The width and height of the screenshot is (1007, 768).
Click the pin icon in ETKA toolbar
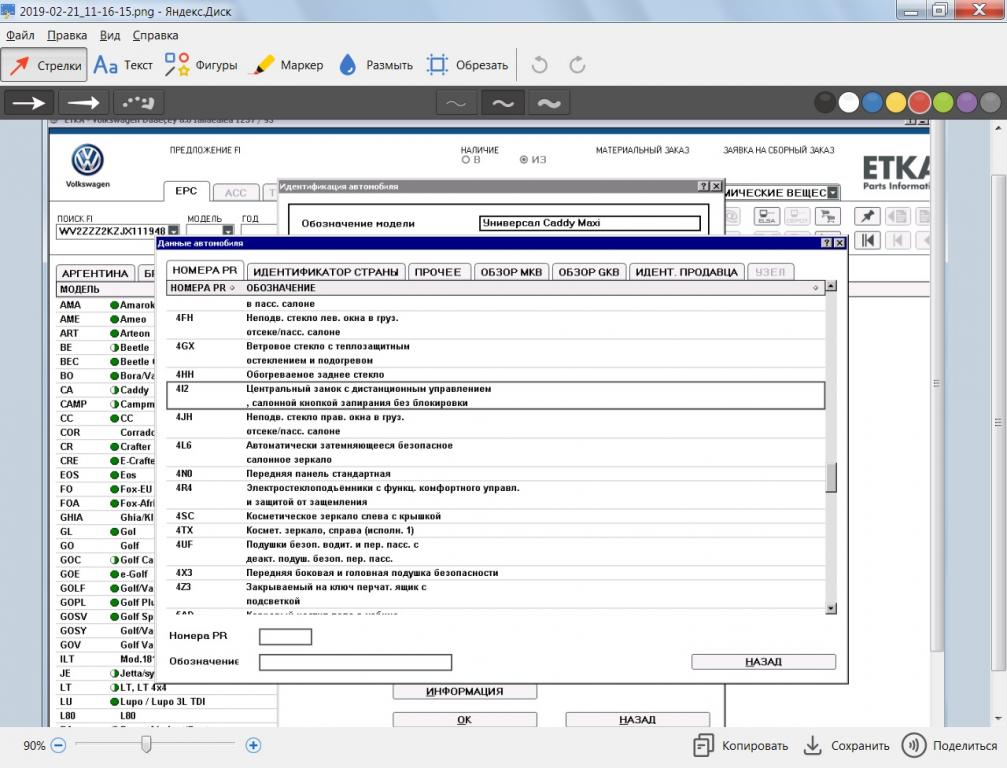tap(867, 216)
